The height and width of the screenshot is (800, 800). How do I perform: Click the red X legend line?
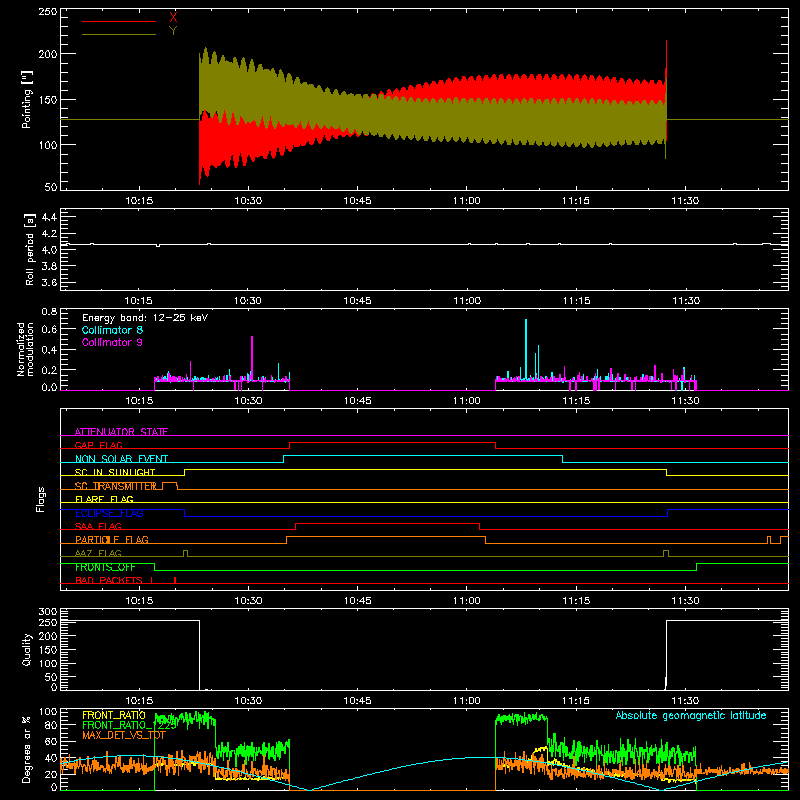click(119, 21)
